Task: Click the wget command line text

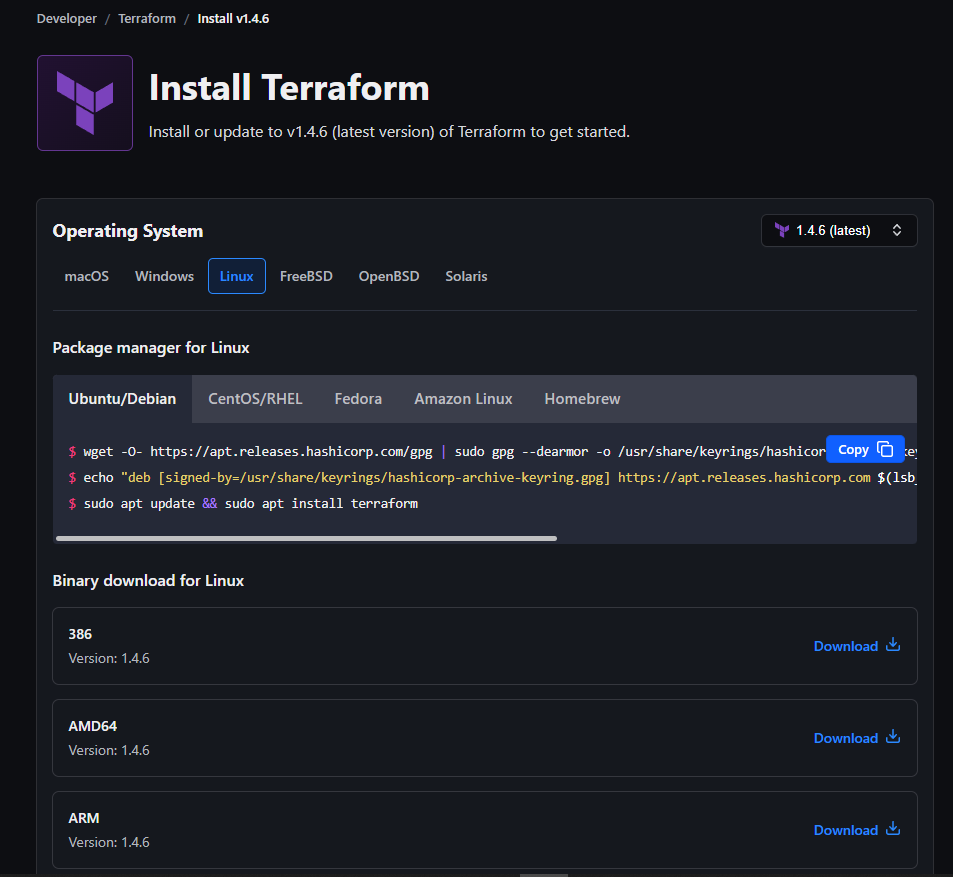Action: [447, 452]
